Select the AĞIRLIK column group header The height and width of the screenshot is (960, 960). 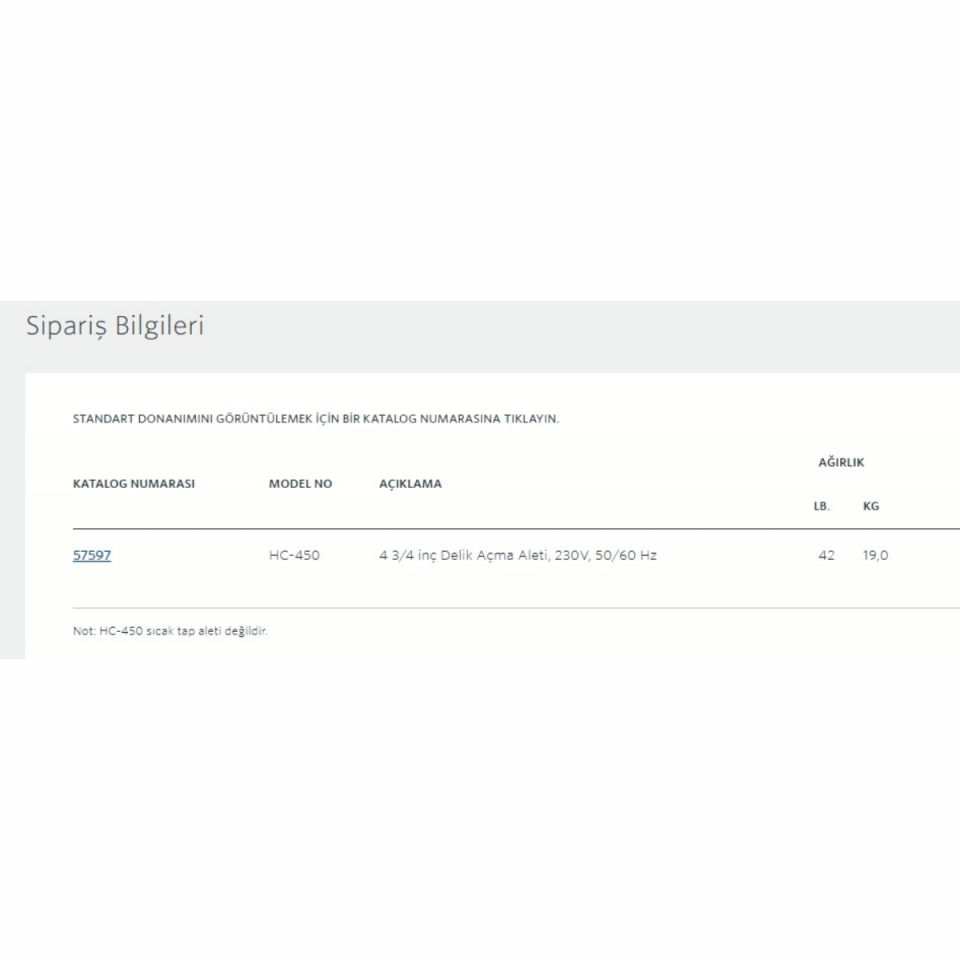[x=841, y=463]
